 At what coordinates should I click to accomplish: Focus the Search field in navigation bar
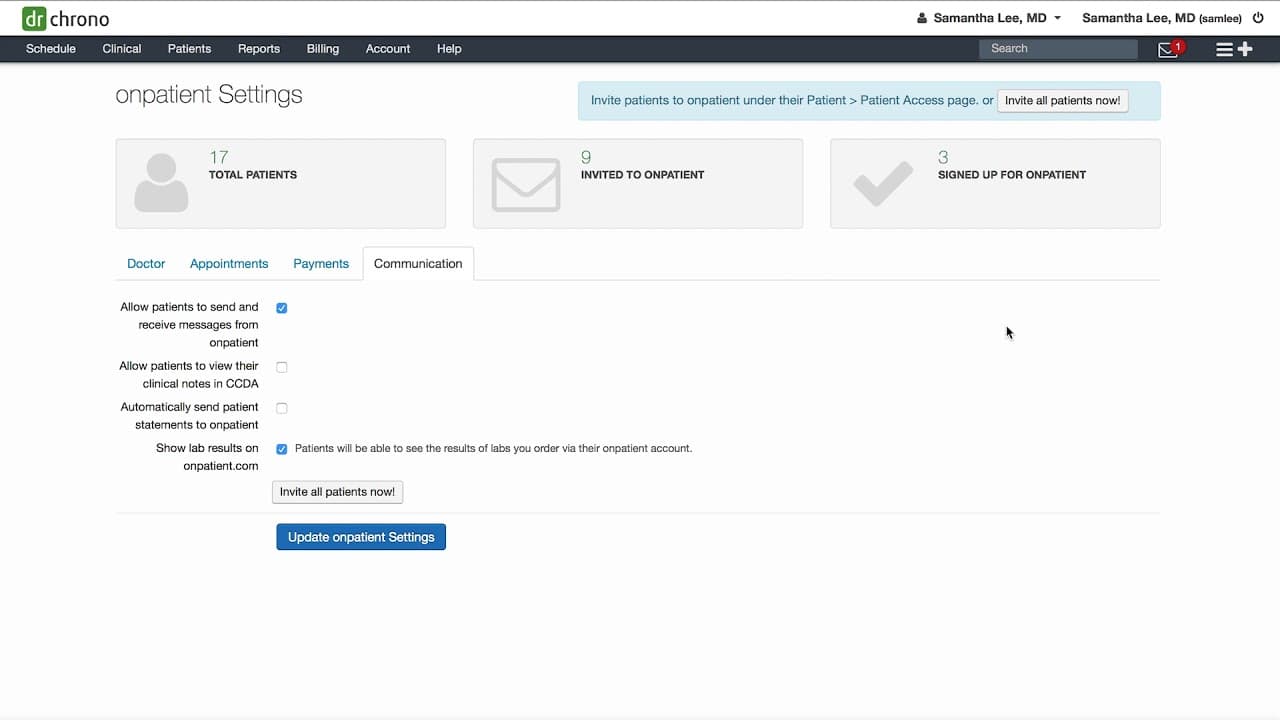coord(1059,48)
